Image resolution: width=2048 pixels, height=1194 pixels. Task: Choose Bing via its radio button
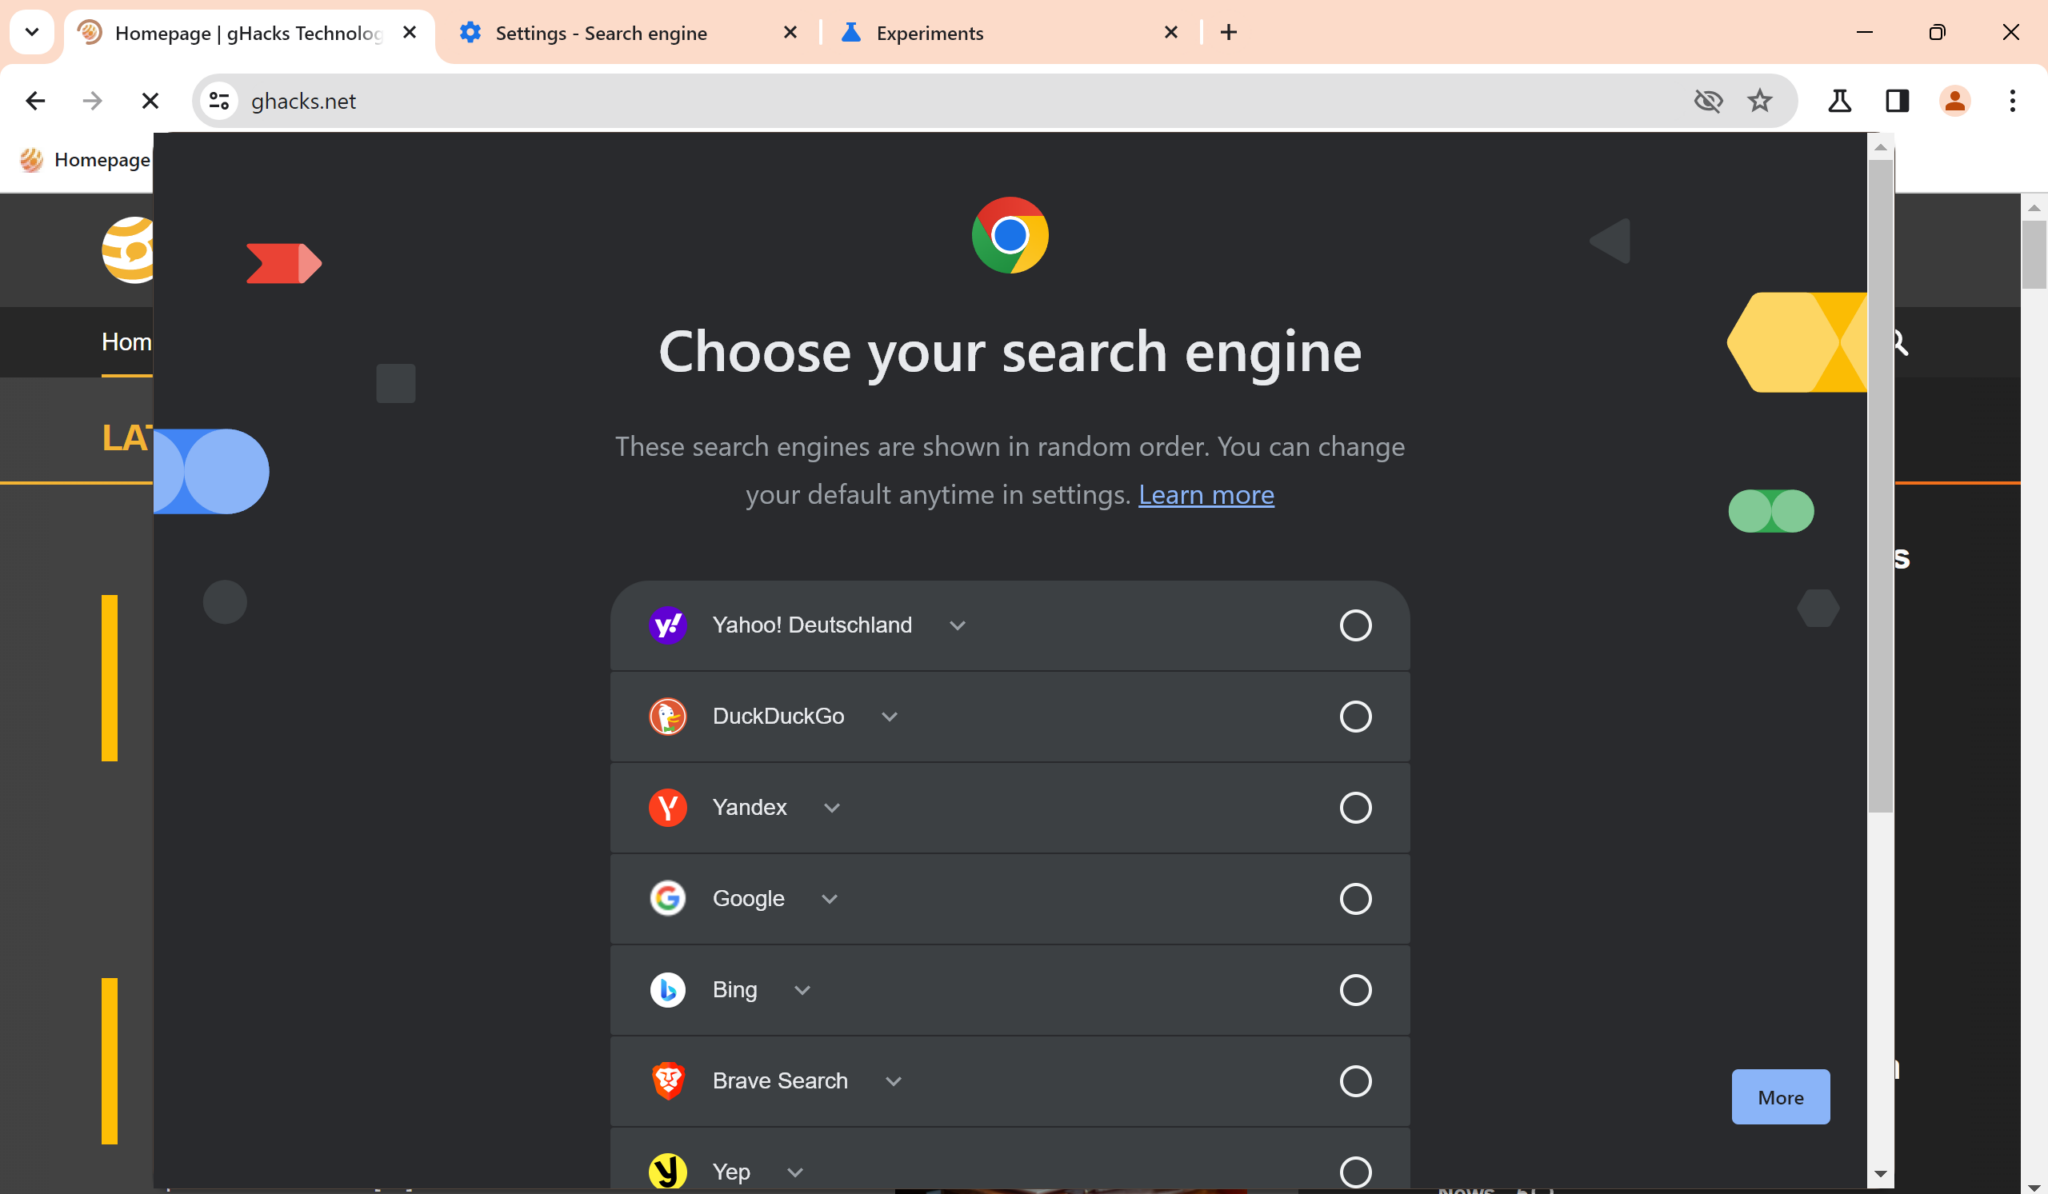pyautogui.click(x=1356, y=990)
